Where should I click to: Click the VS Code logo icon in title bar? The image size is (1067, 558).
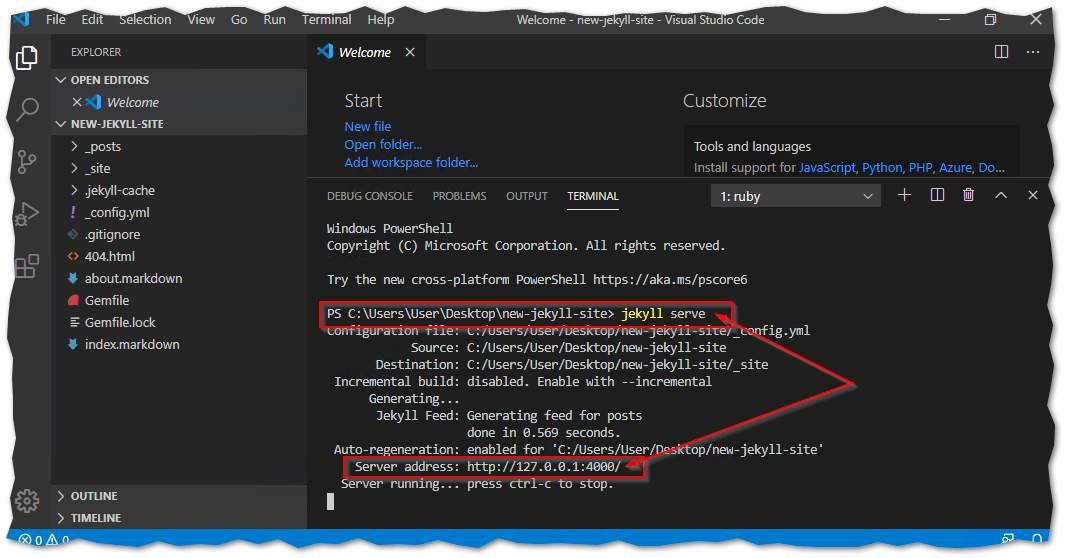(20, 19)
